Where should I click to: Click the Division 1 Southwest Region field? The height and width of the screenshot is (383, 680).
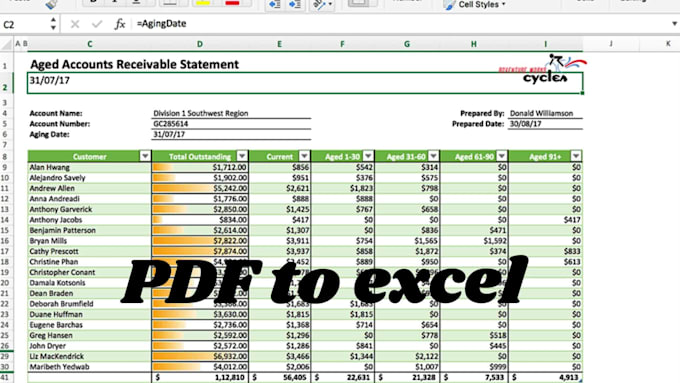231,113
